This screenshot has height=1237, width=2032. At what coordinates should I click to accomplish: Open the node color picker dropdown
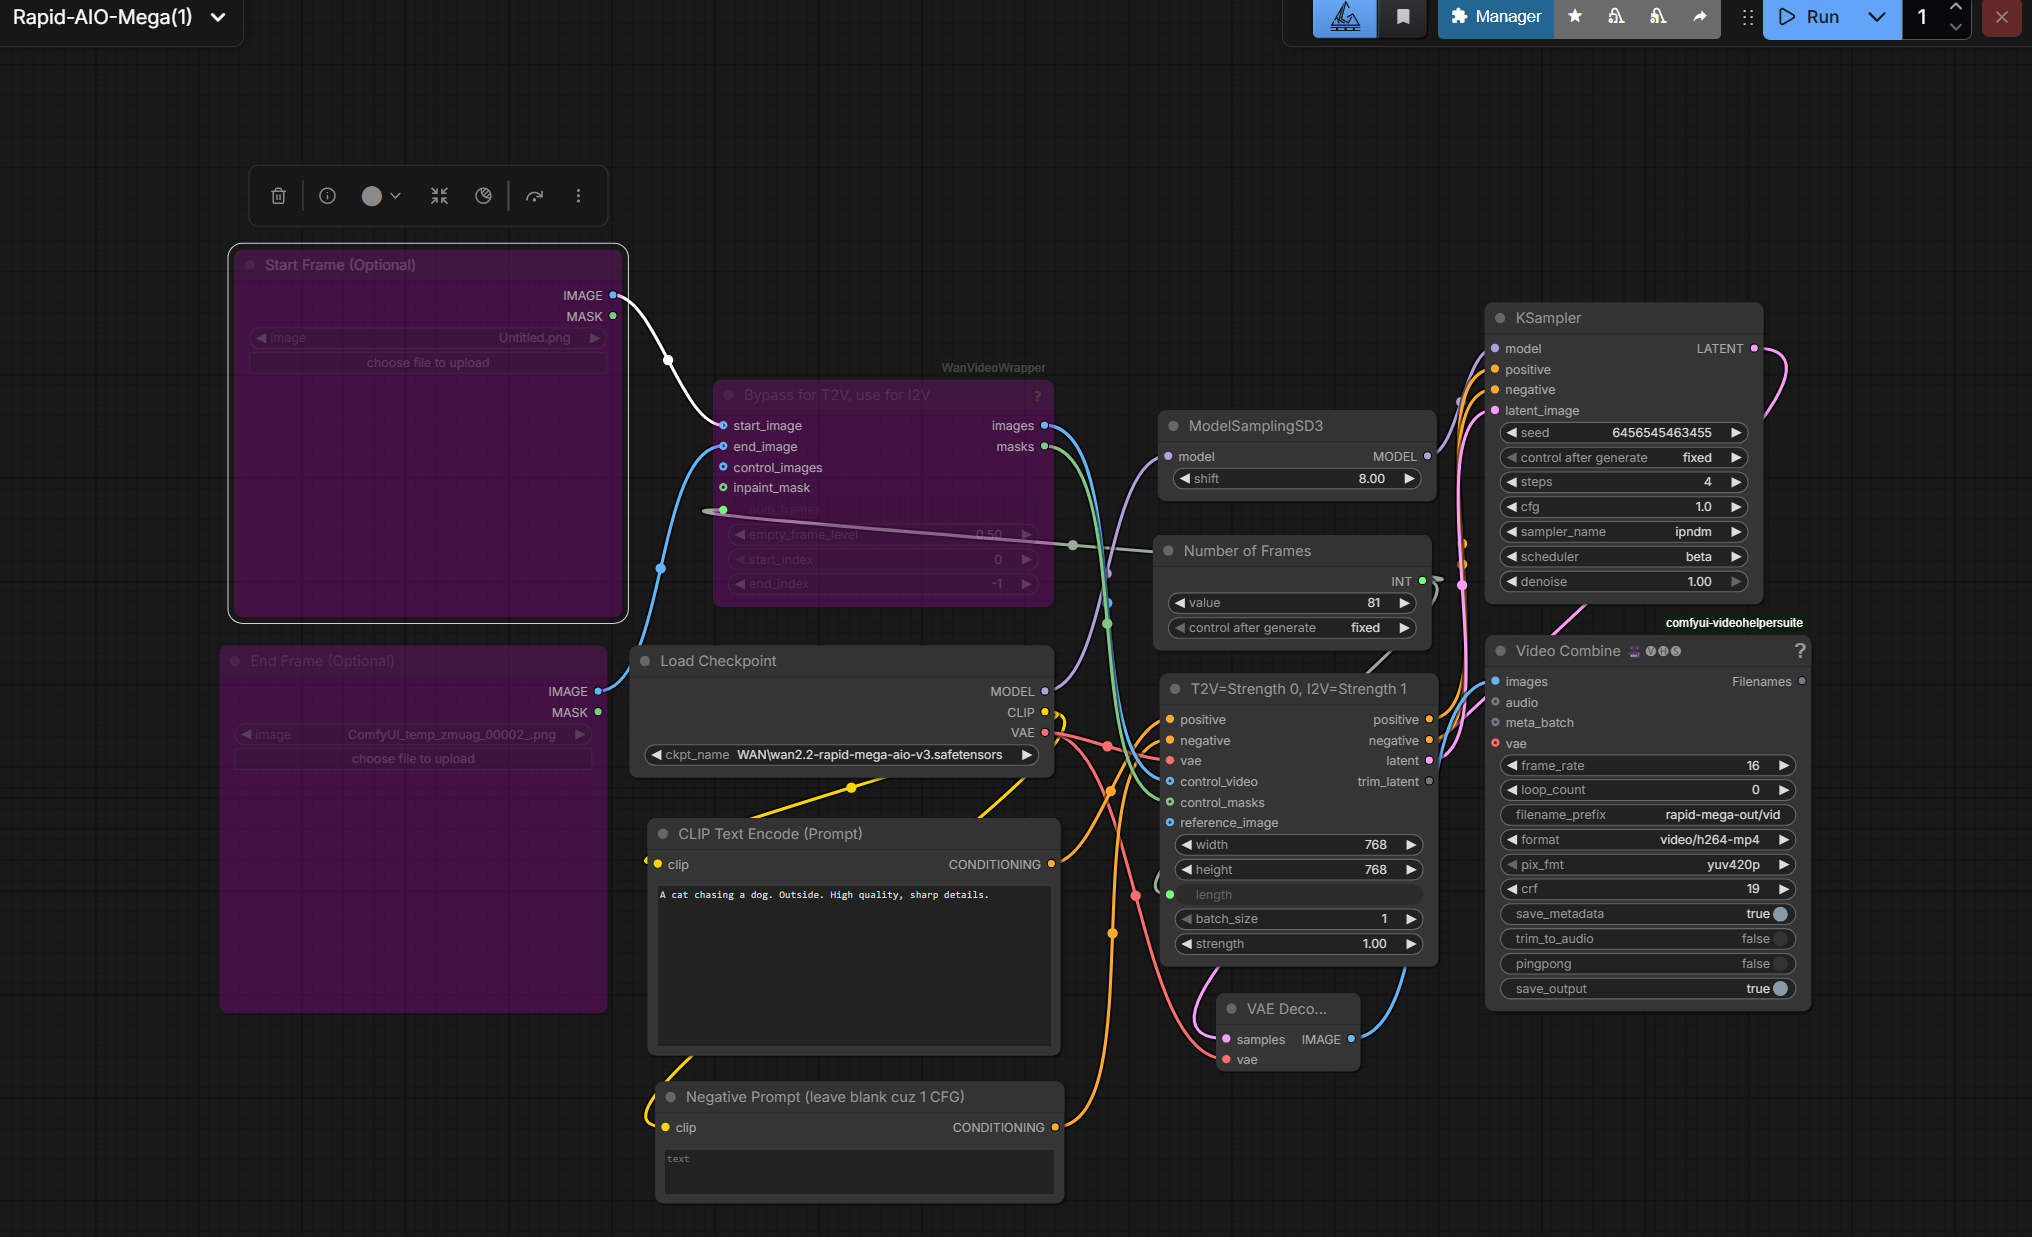tap(396, 196)
